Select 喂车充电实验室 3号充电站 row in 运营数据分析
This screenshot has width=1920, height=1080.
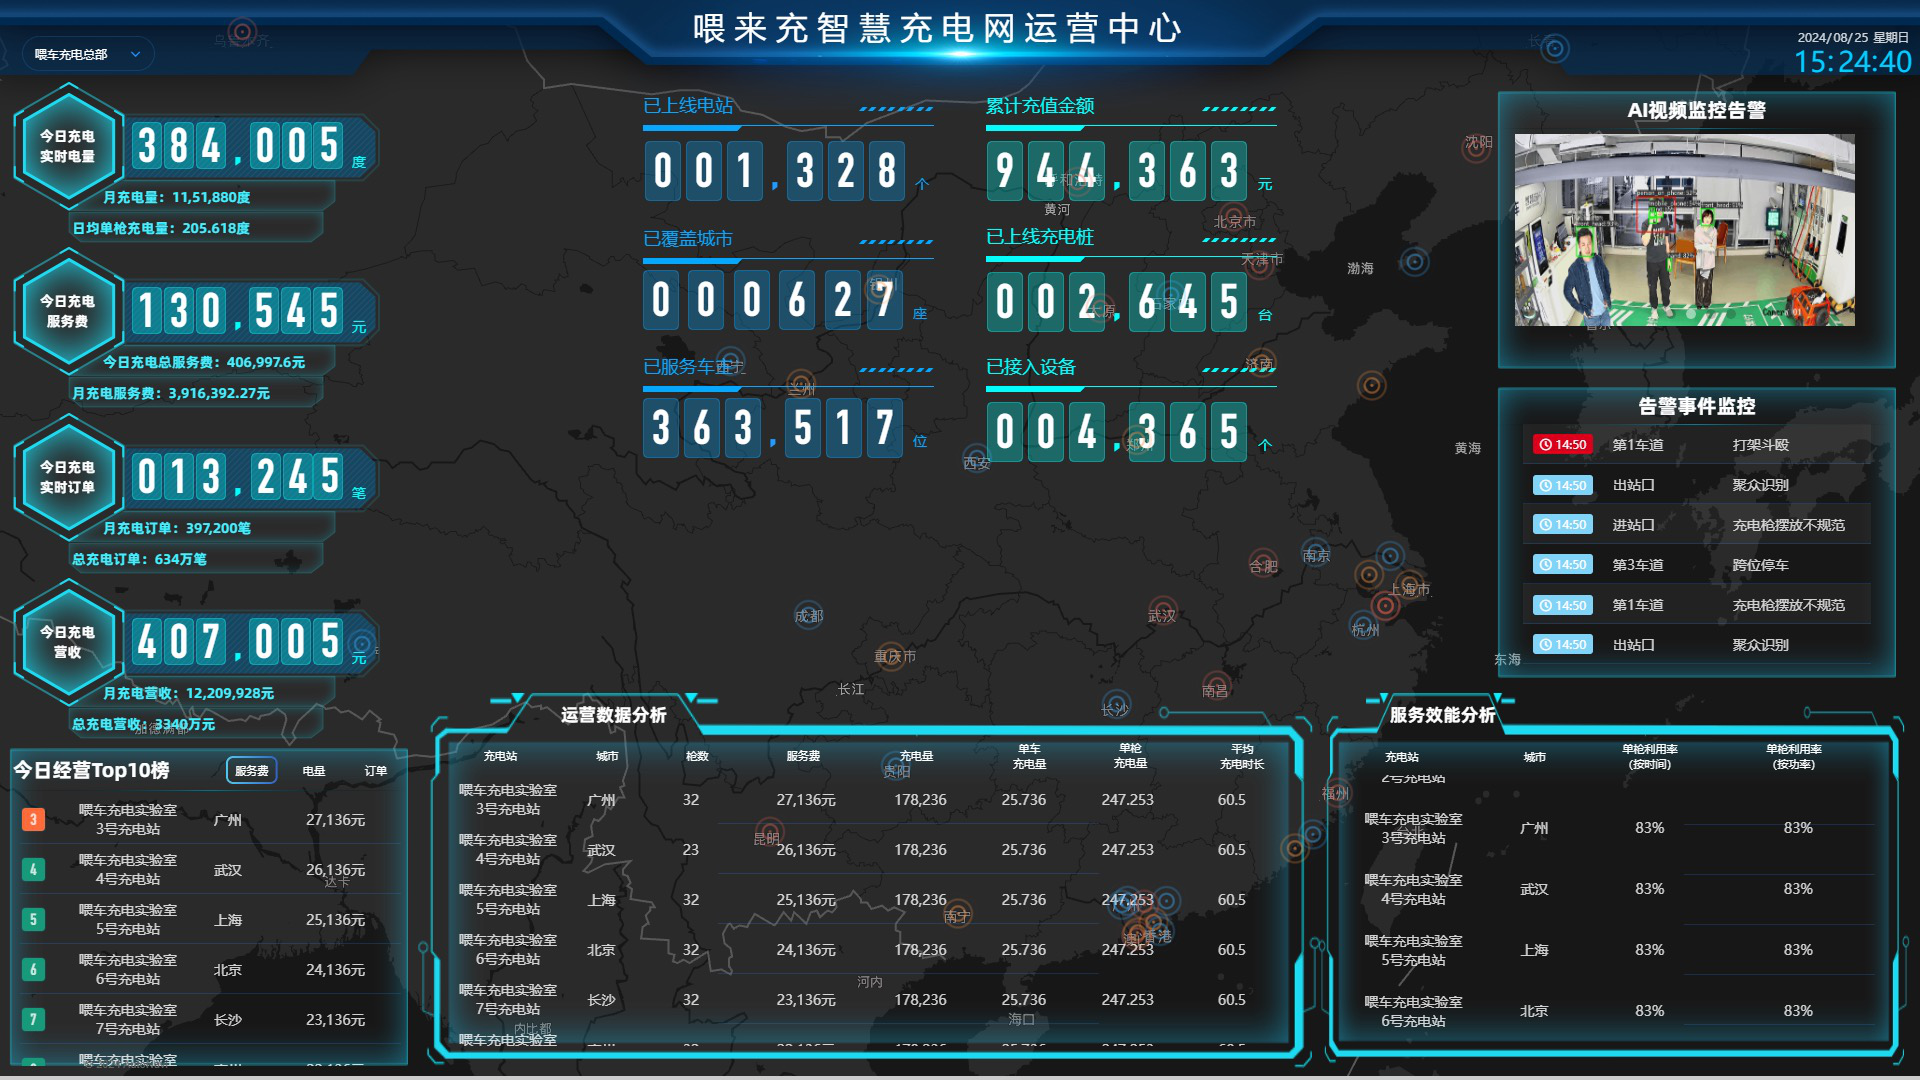point(868,800)
